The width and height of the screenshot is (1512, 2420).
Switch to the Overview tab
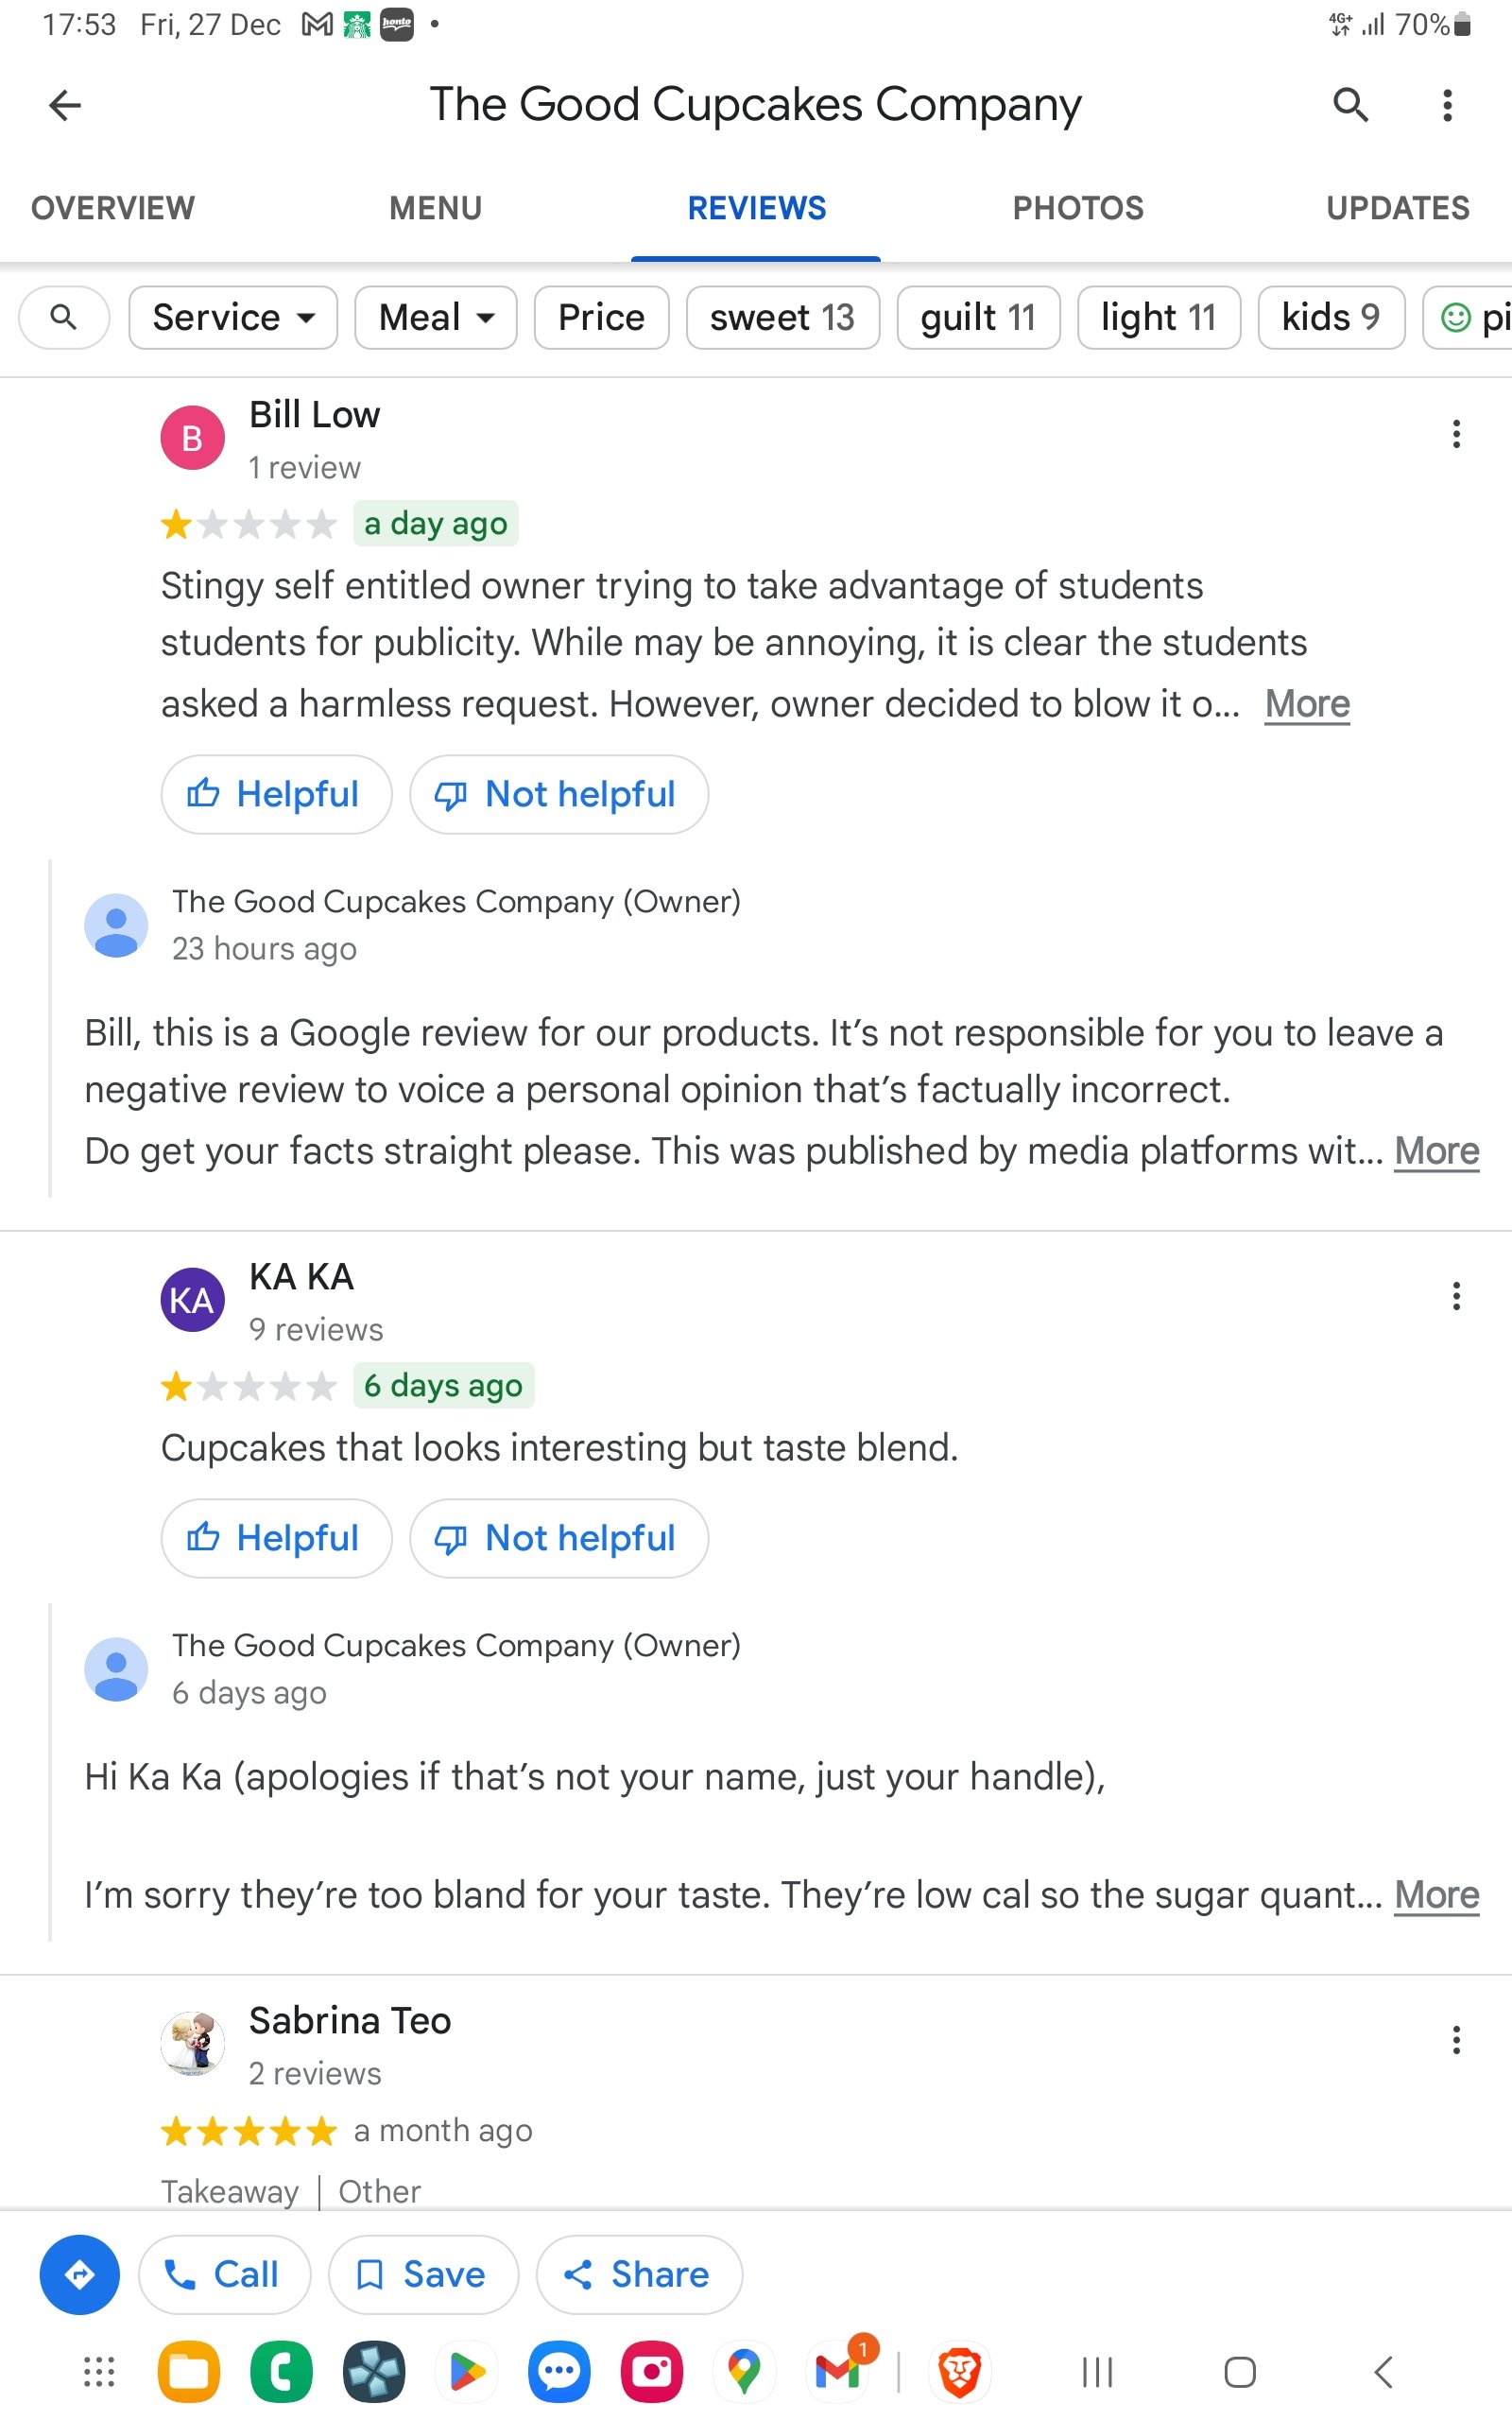pyautogui.click(x=113, y=208)
